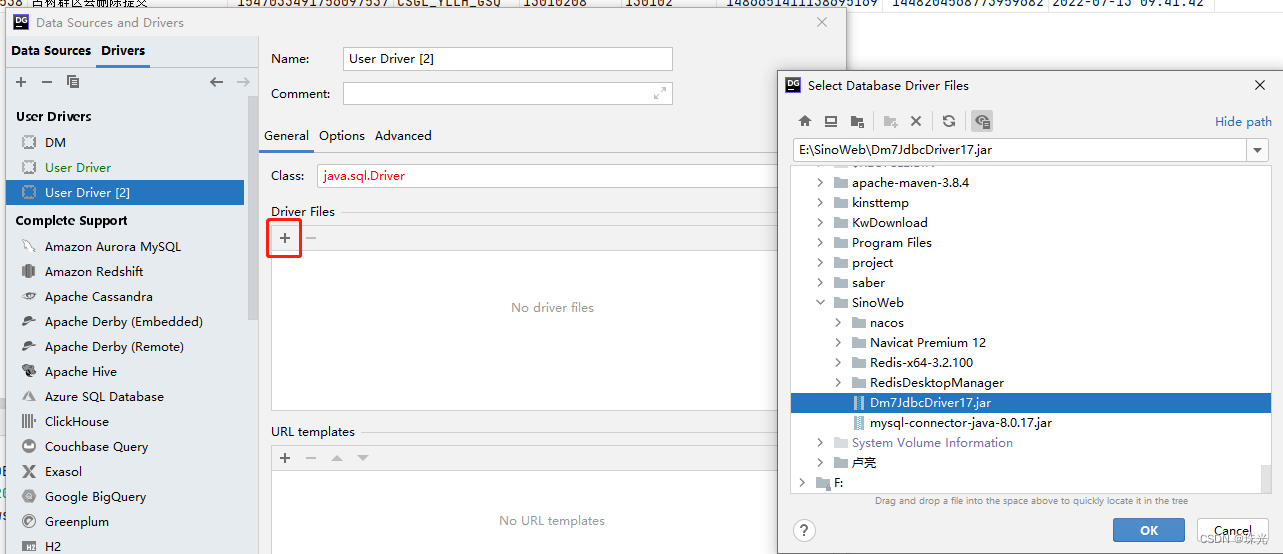
Task: Select Apache Derby (Embedded) driver
Action: pos(123,321)
